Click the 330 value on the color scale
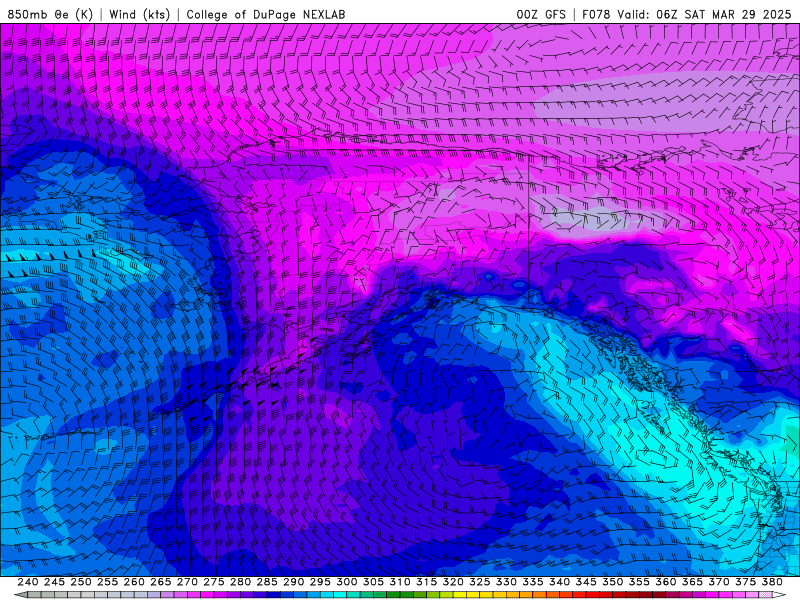Screen dimensions: 800x600 506,582
